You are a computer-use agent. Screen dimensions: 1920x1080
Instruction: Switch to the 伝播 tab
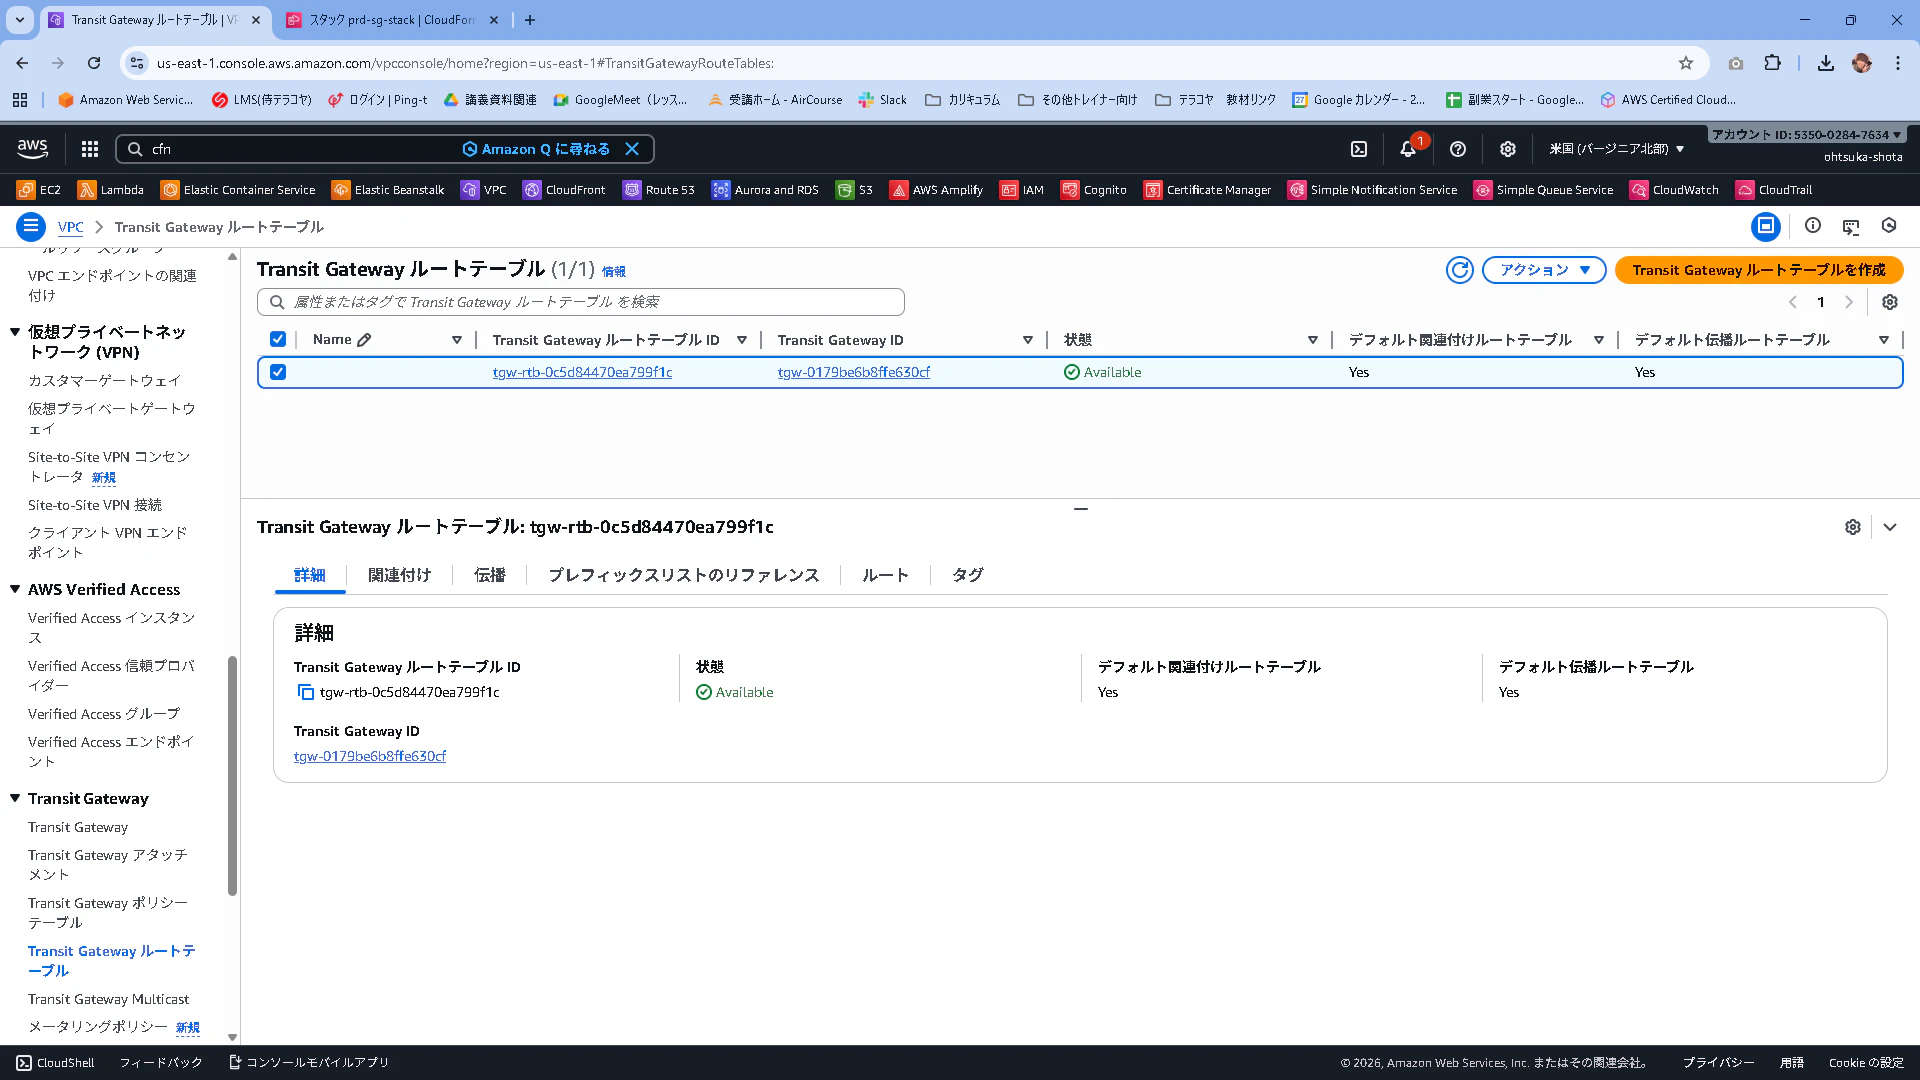[490, 575]
